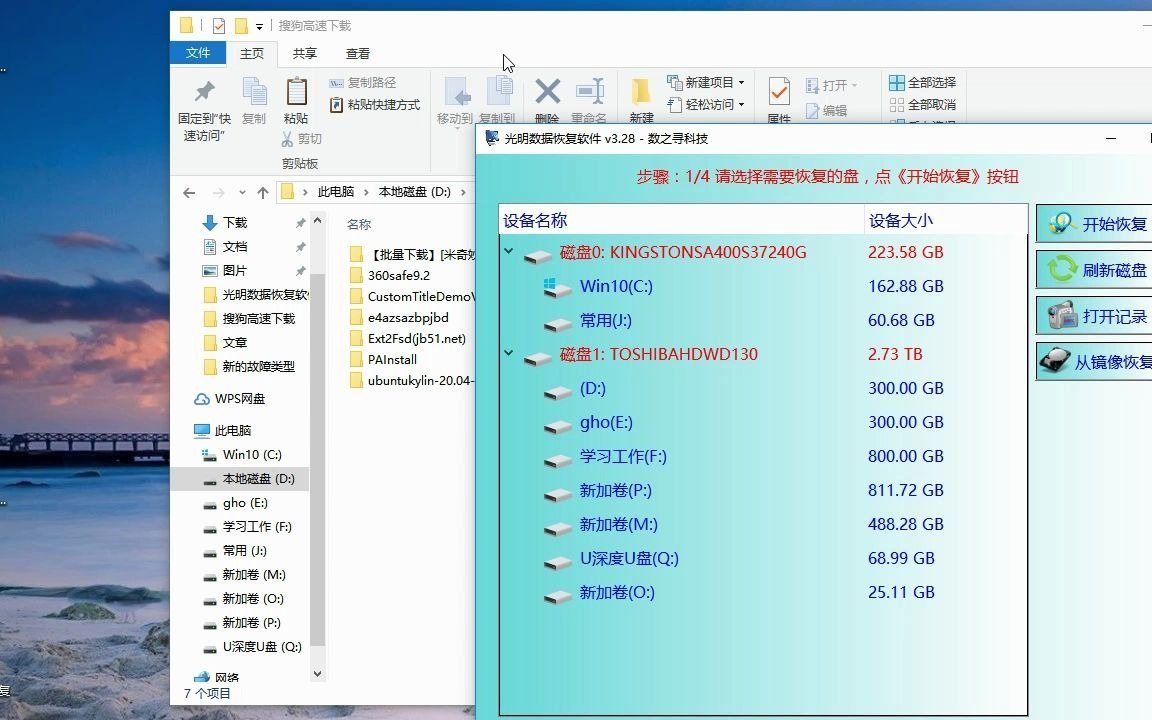
Task: Click the 属性 properties icon
Action: coord(779,92)
